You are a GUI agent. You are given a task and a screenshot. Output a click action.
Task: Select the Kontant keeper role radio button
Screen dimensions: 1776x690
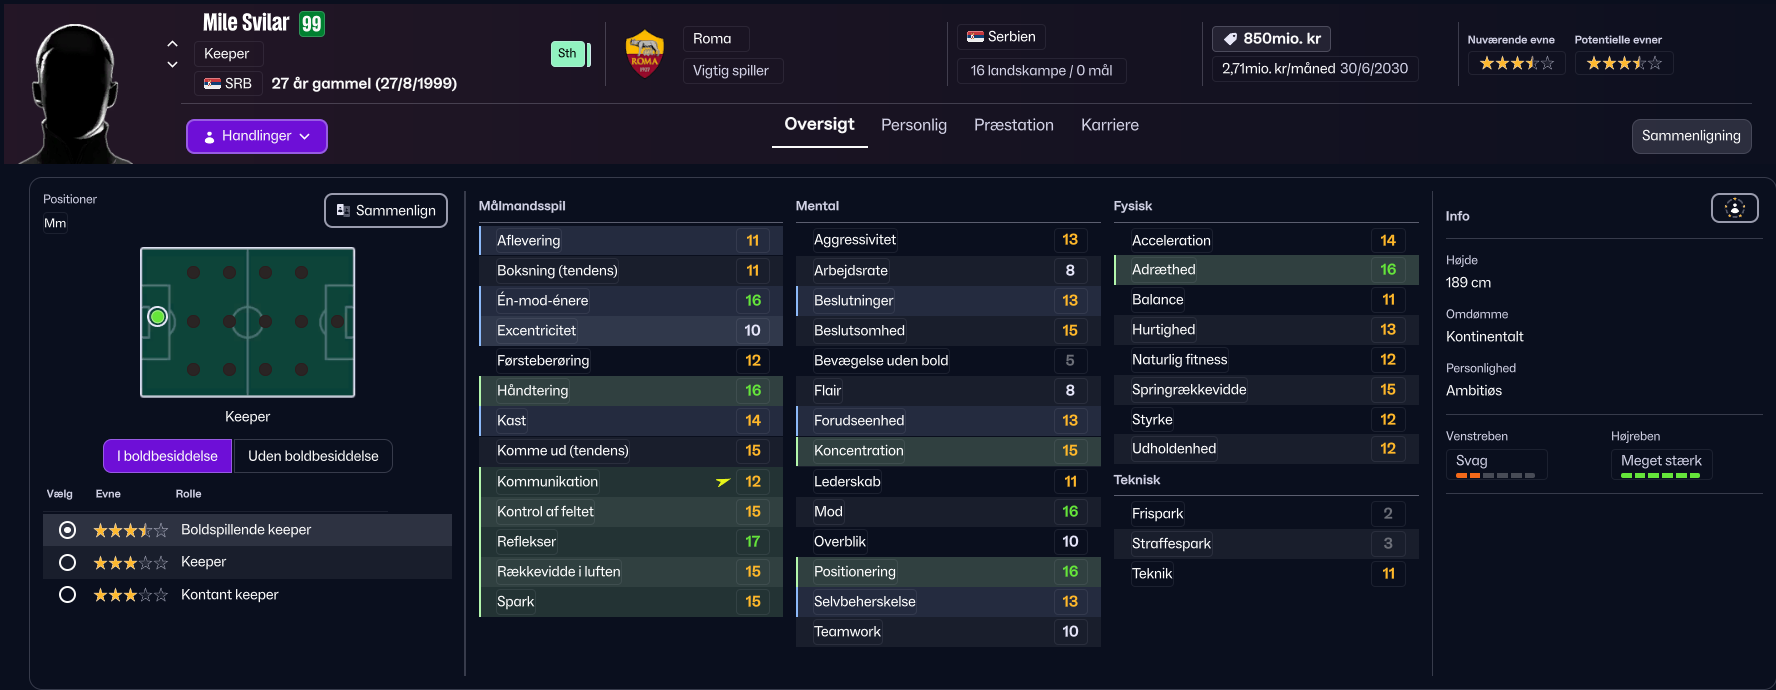[x=67, y=595]
